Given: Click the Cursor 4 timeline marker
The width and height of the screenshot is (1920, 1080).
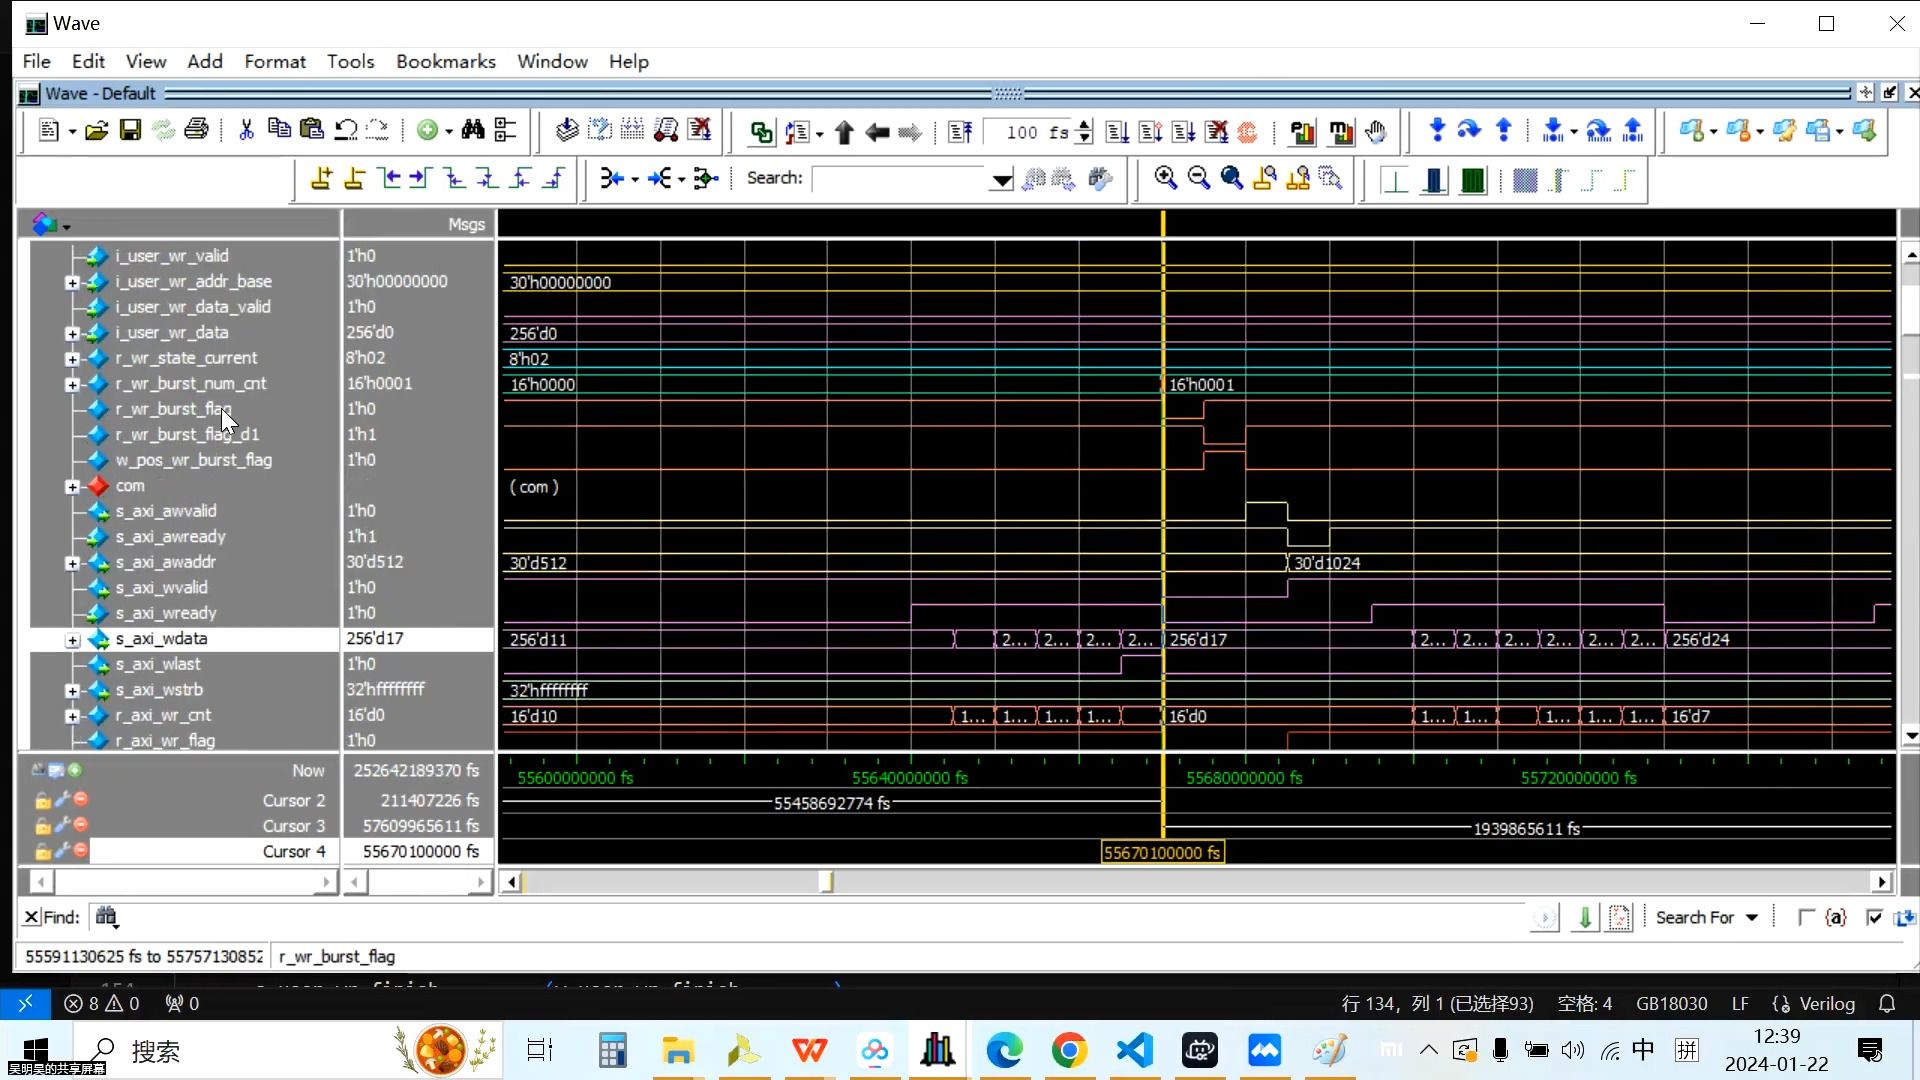Looking at the screenshot, I should [1163, 852].
